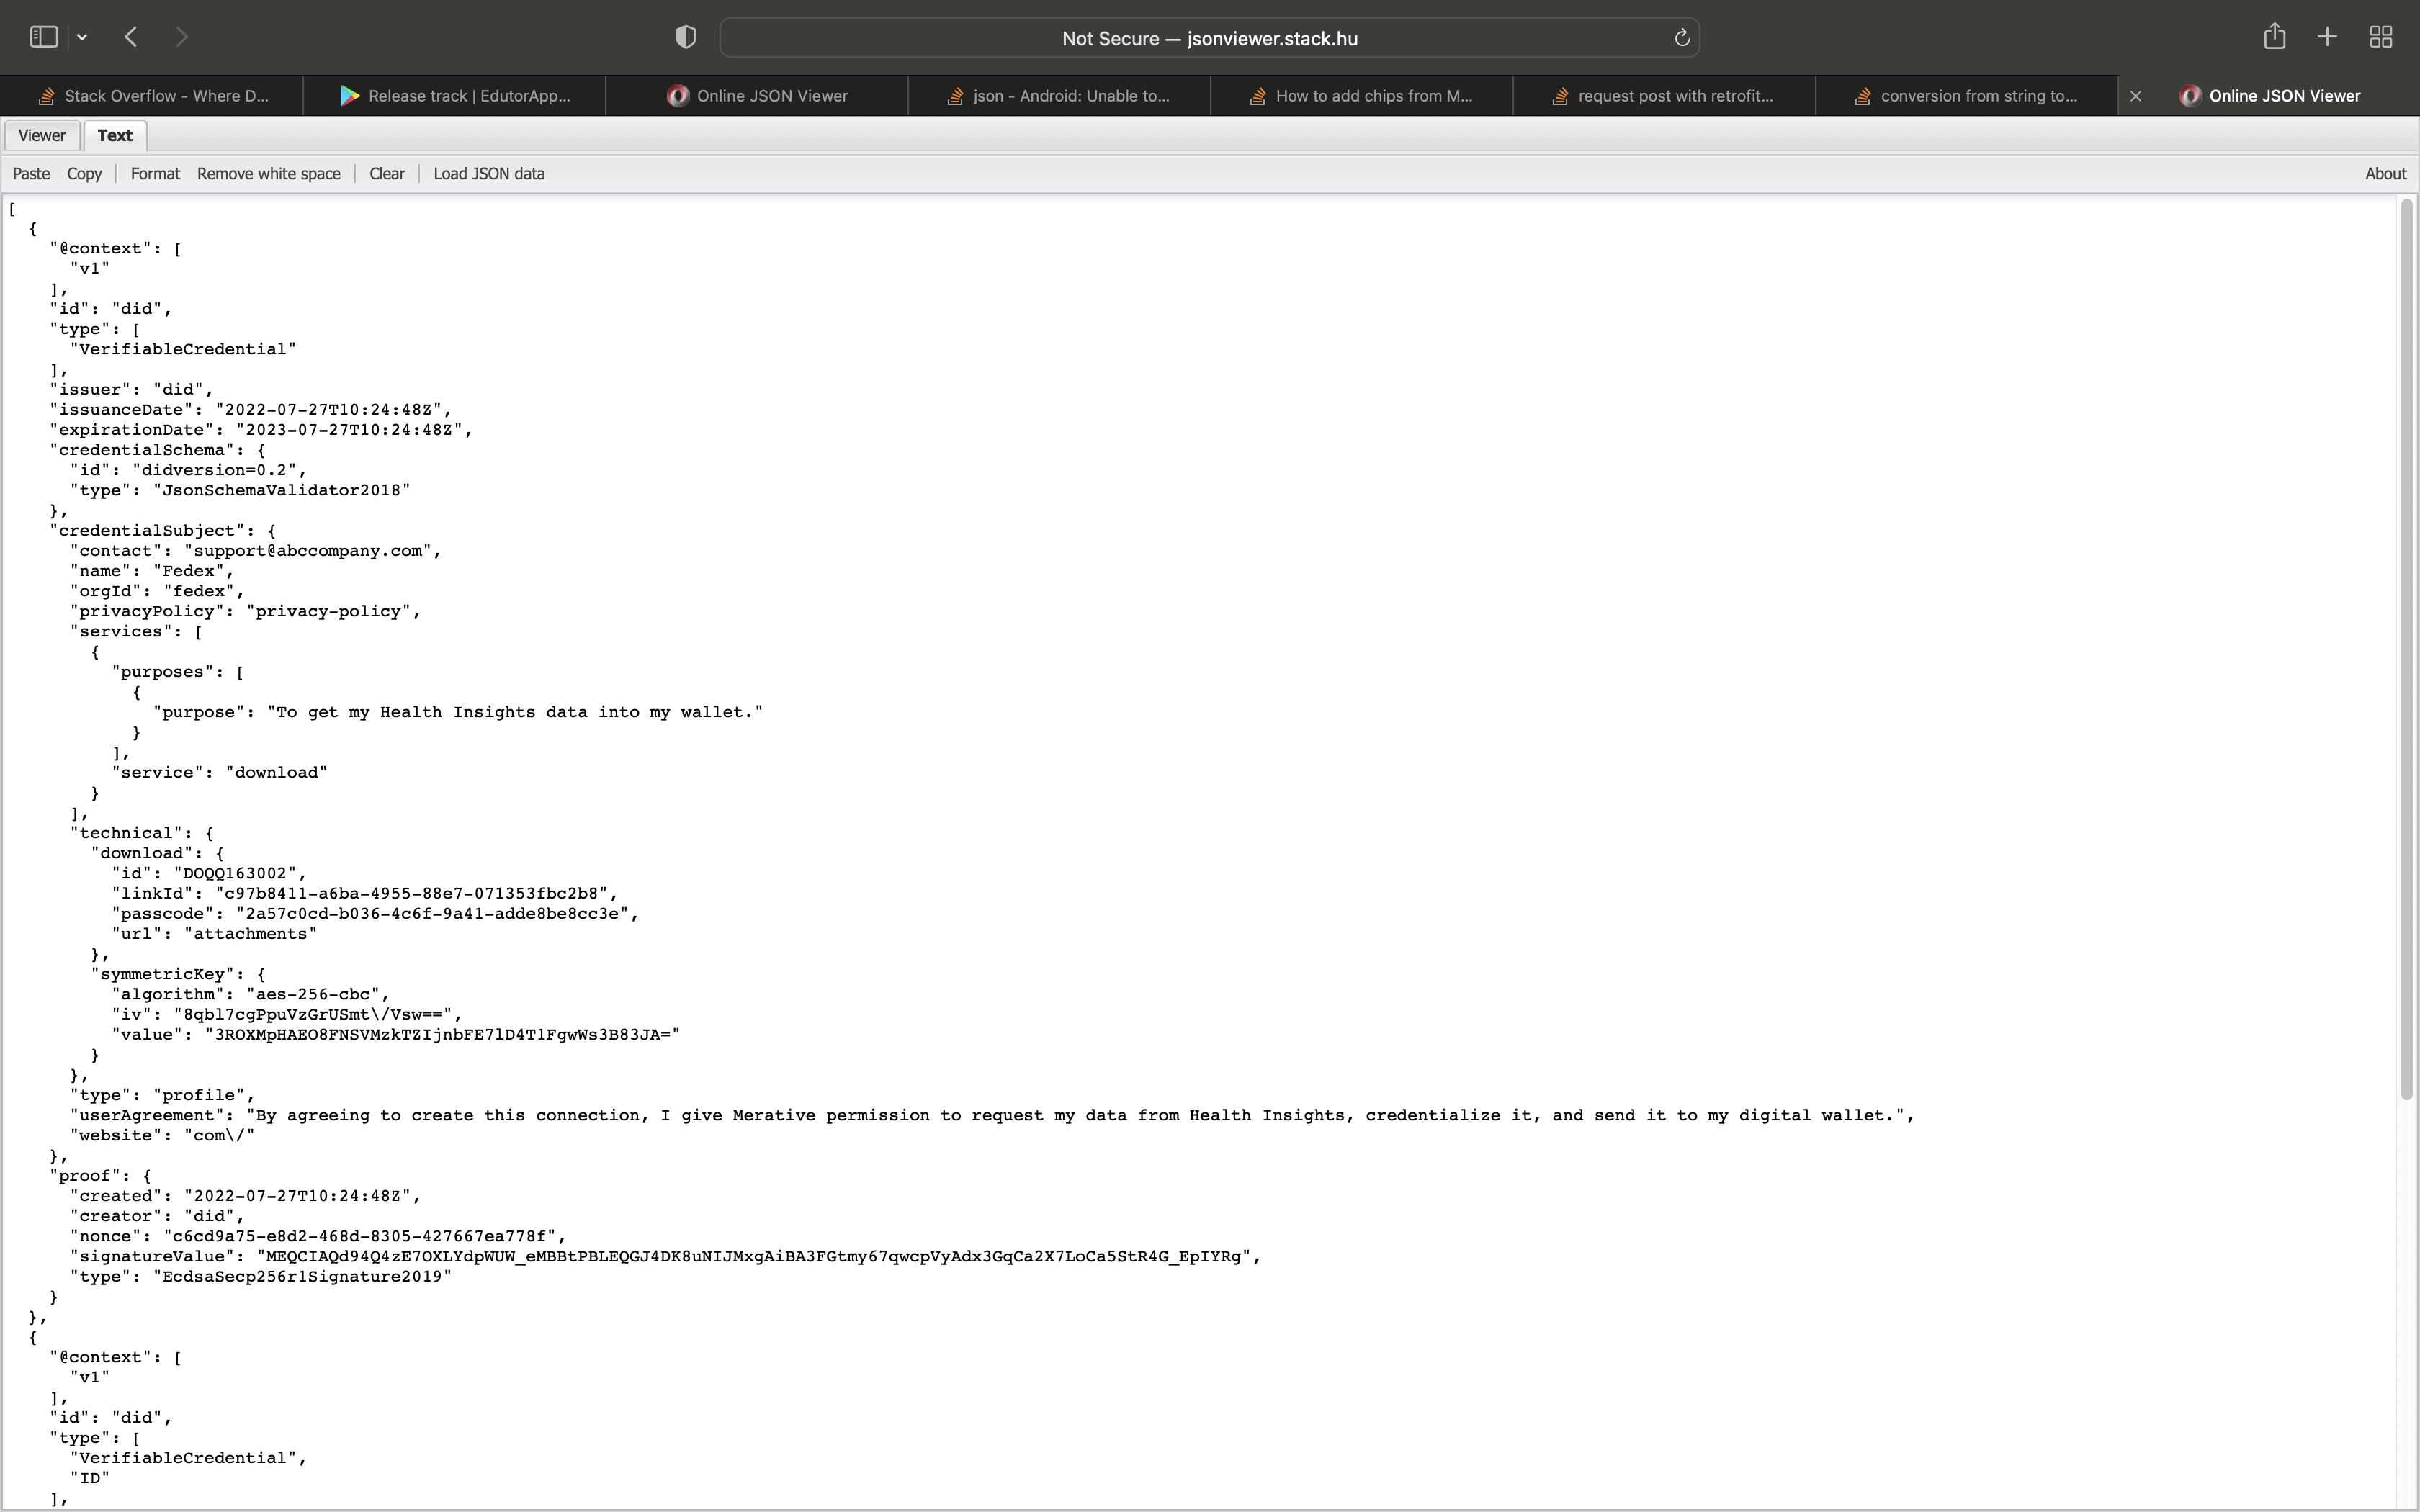2420x1512 pixels.
Task: Go forward with the forward arrow
Action: [x=181, y=37]
